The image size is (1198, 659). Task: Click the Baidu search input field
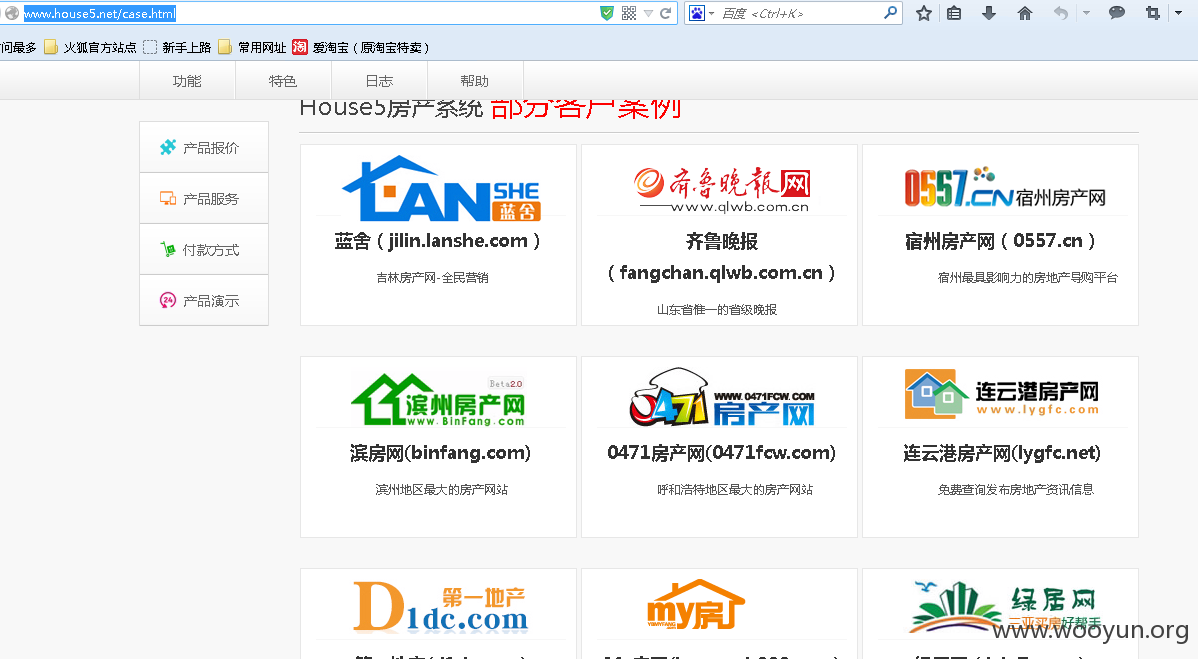point(800,13)
